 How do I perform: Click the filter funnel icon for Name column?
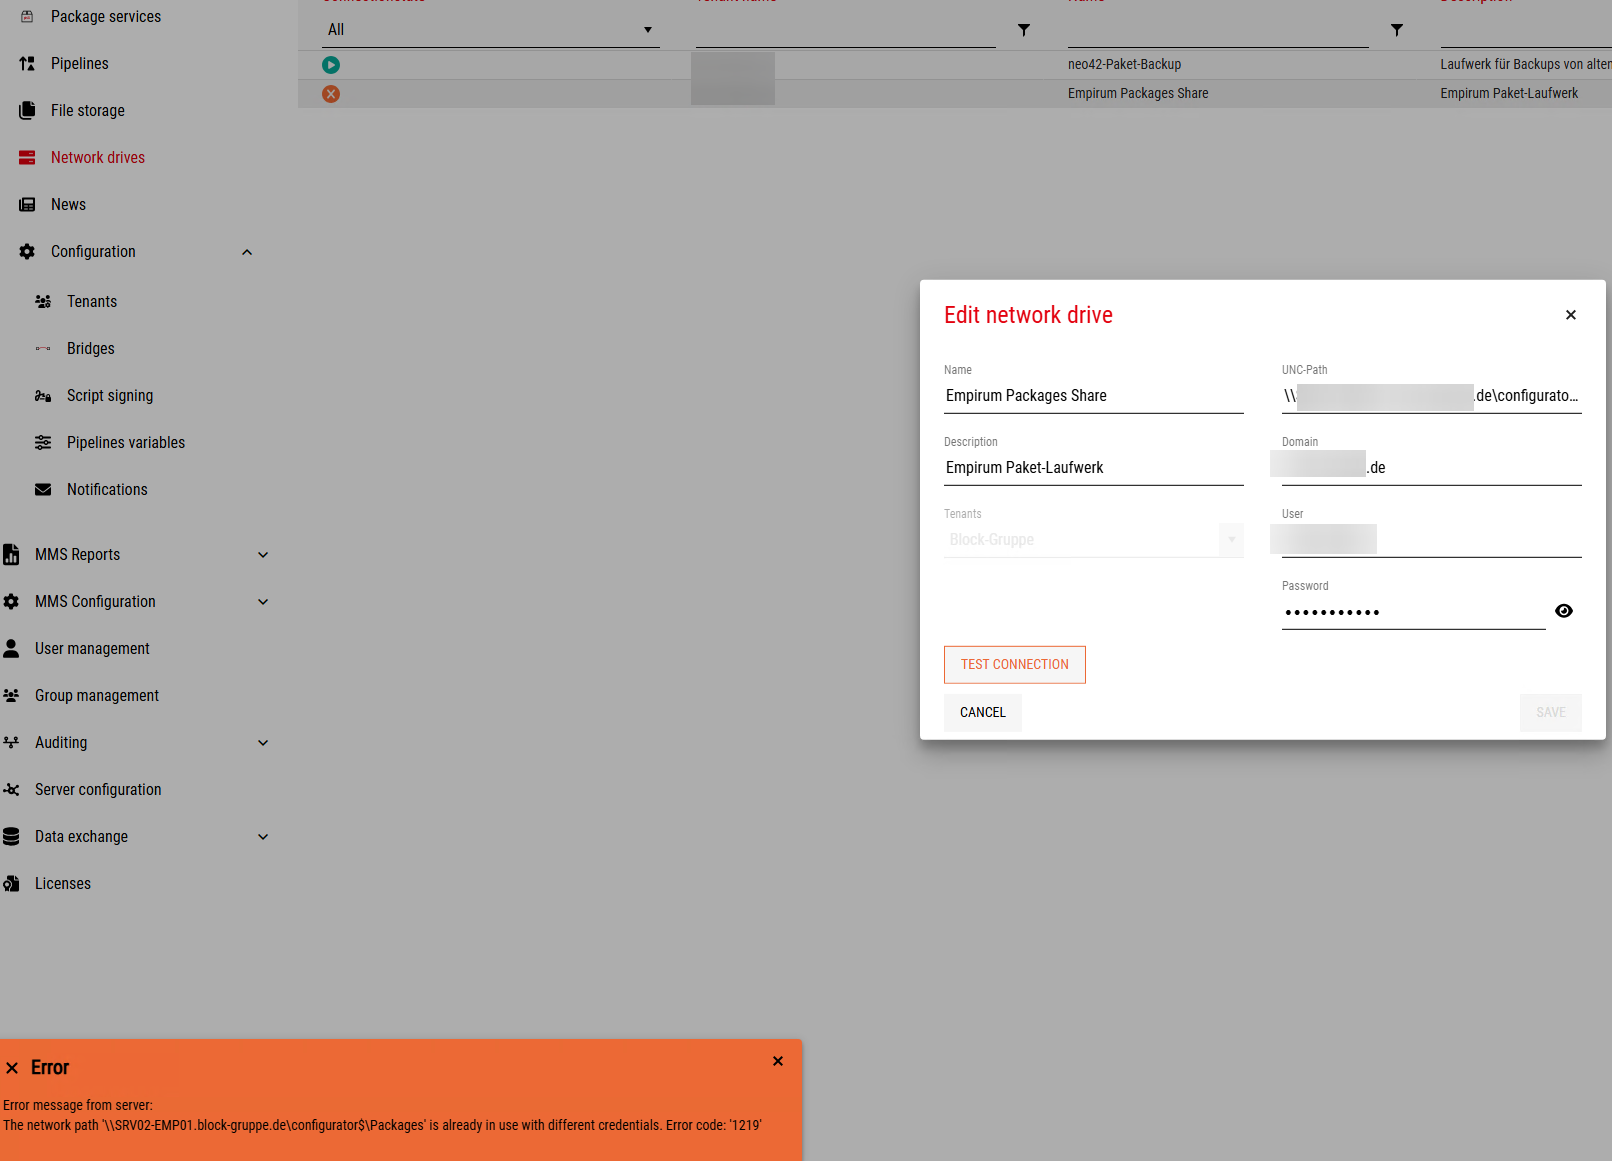click(x=1397, y=30)
